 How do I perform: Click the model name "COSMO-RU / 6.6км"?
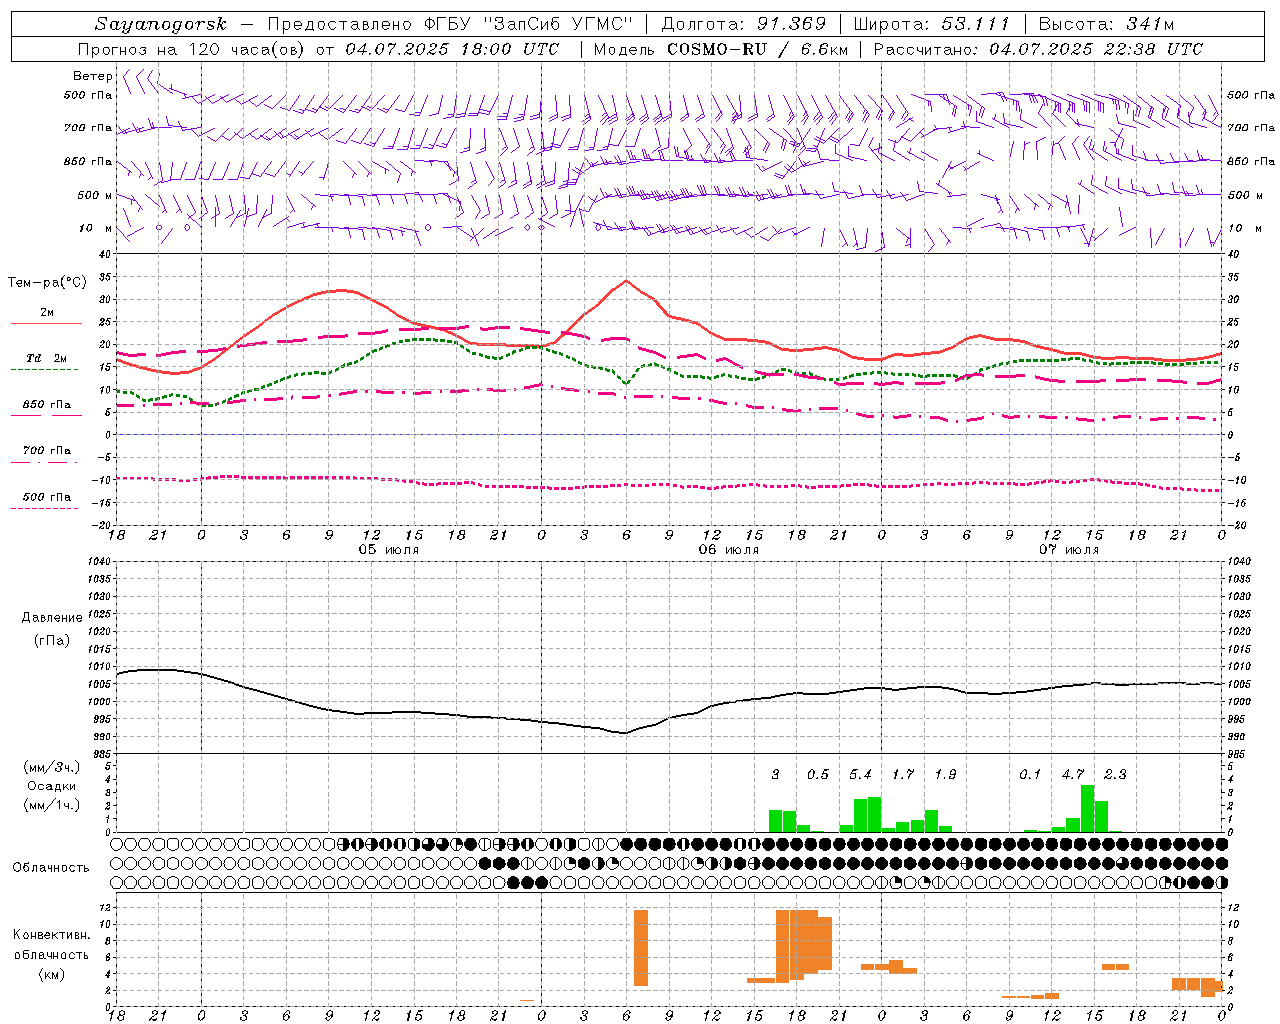(x=758, y=49)
